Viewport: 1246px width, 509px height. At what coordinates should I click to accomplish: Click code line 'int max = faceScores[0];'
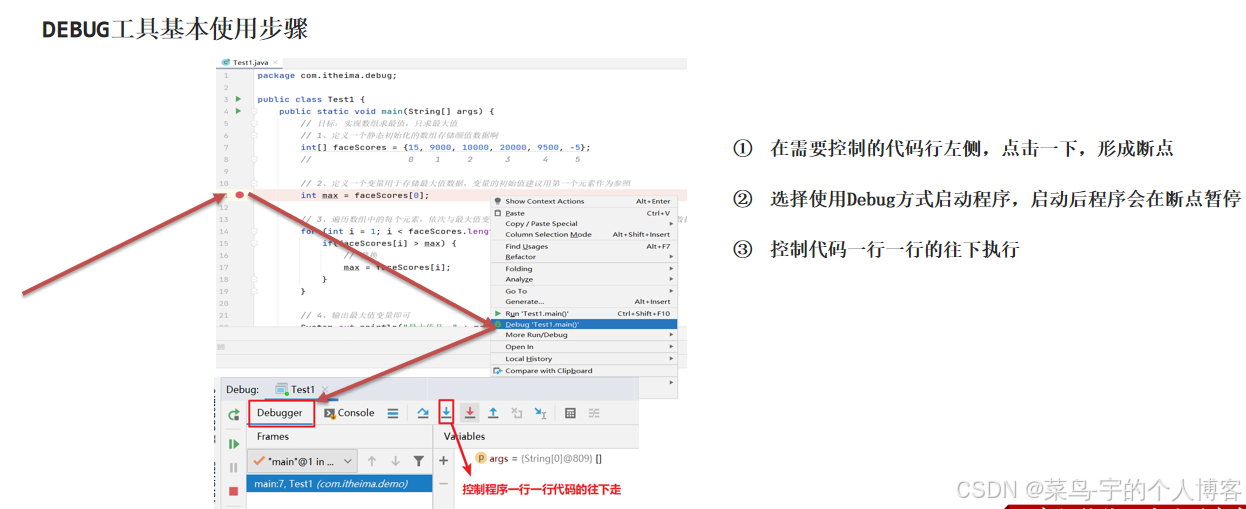[x=365, y=195]
